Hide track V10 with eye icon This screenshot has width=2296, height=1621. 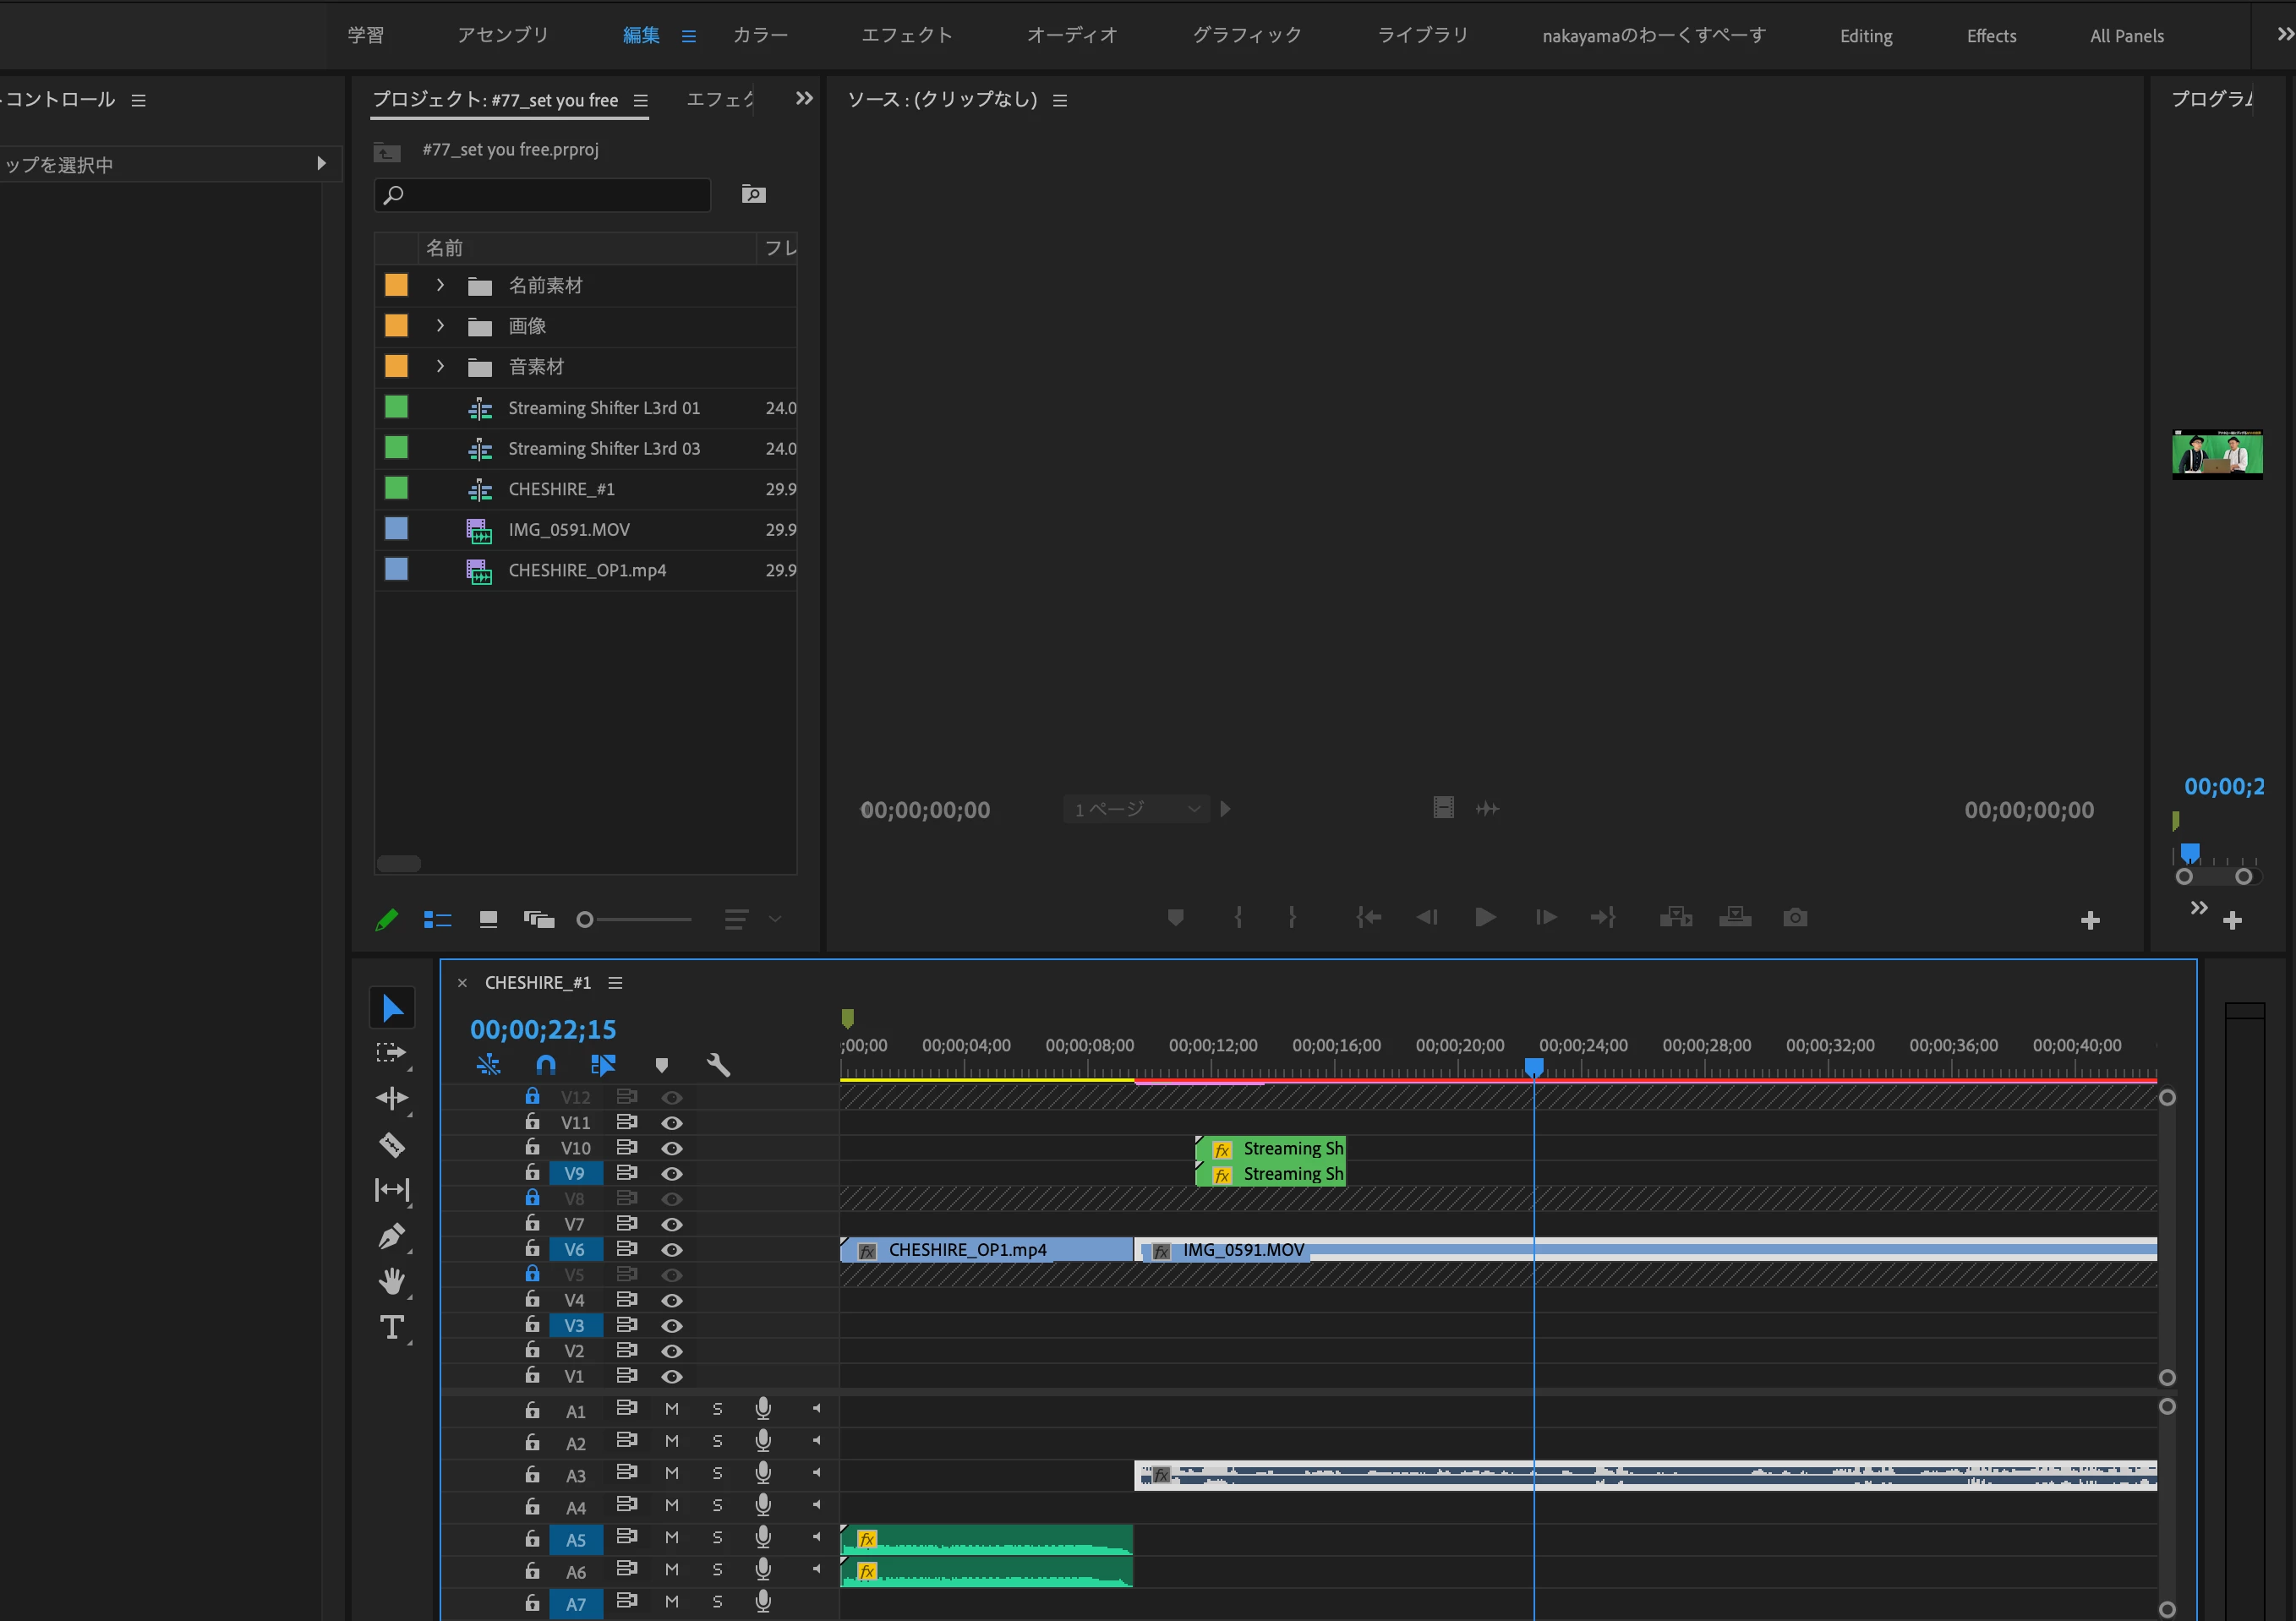(672, 1148)
